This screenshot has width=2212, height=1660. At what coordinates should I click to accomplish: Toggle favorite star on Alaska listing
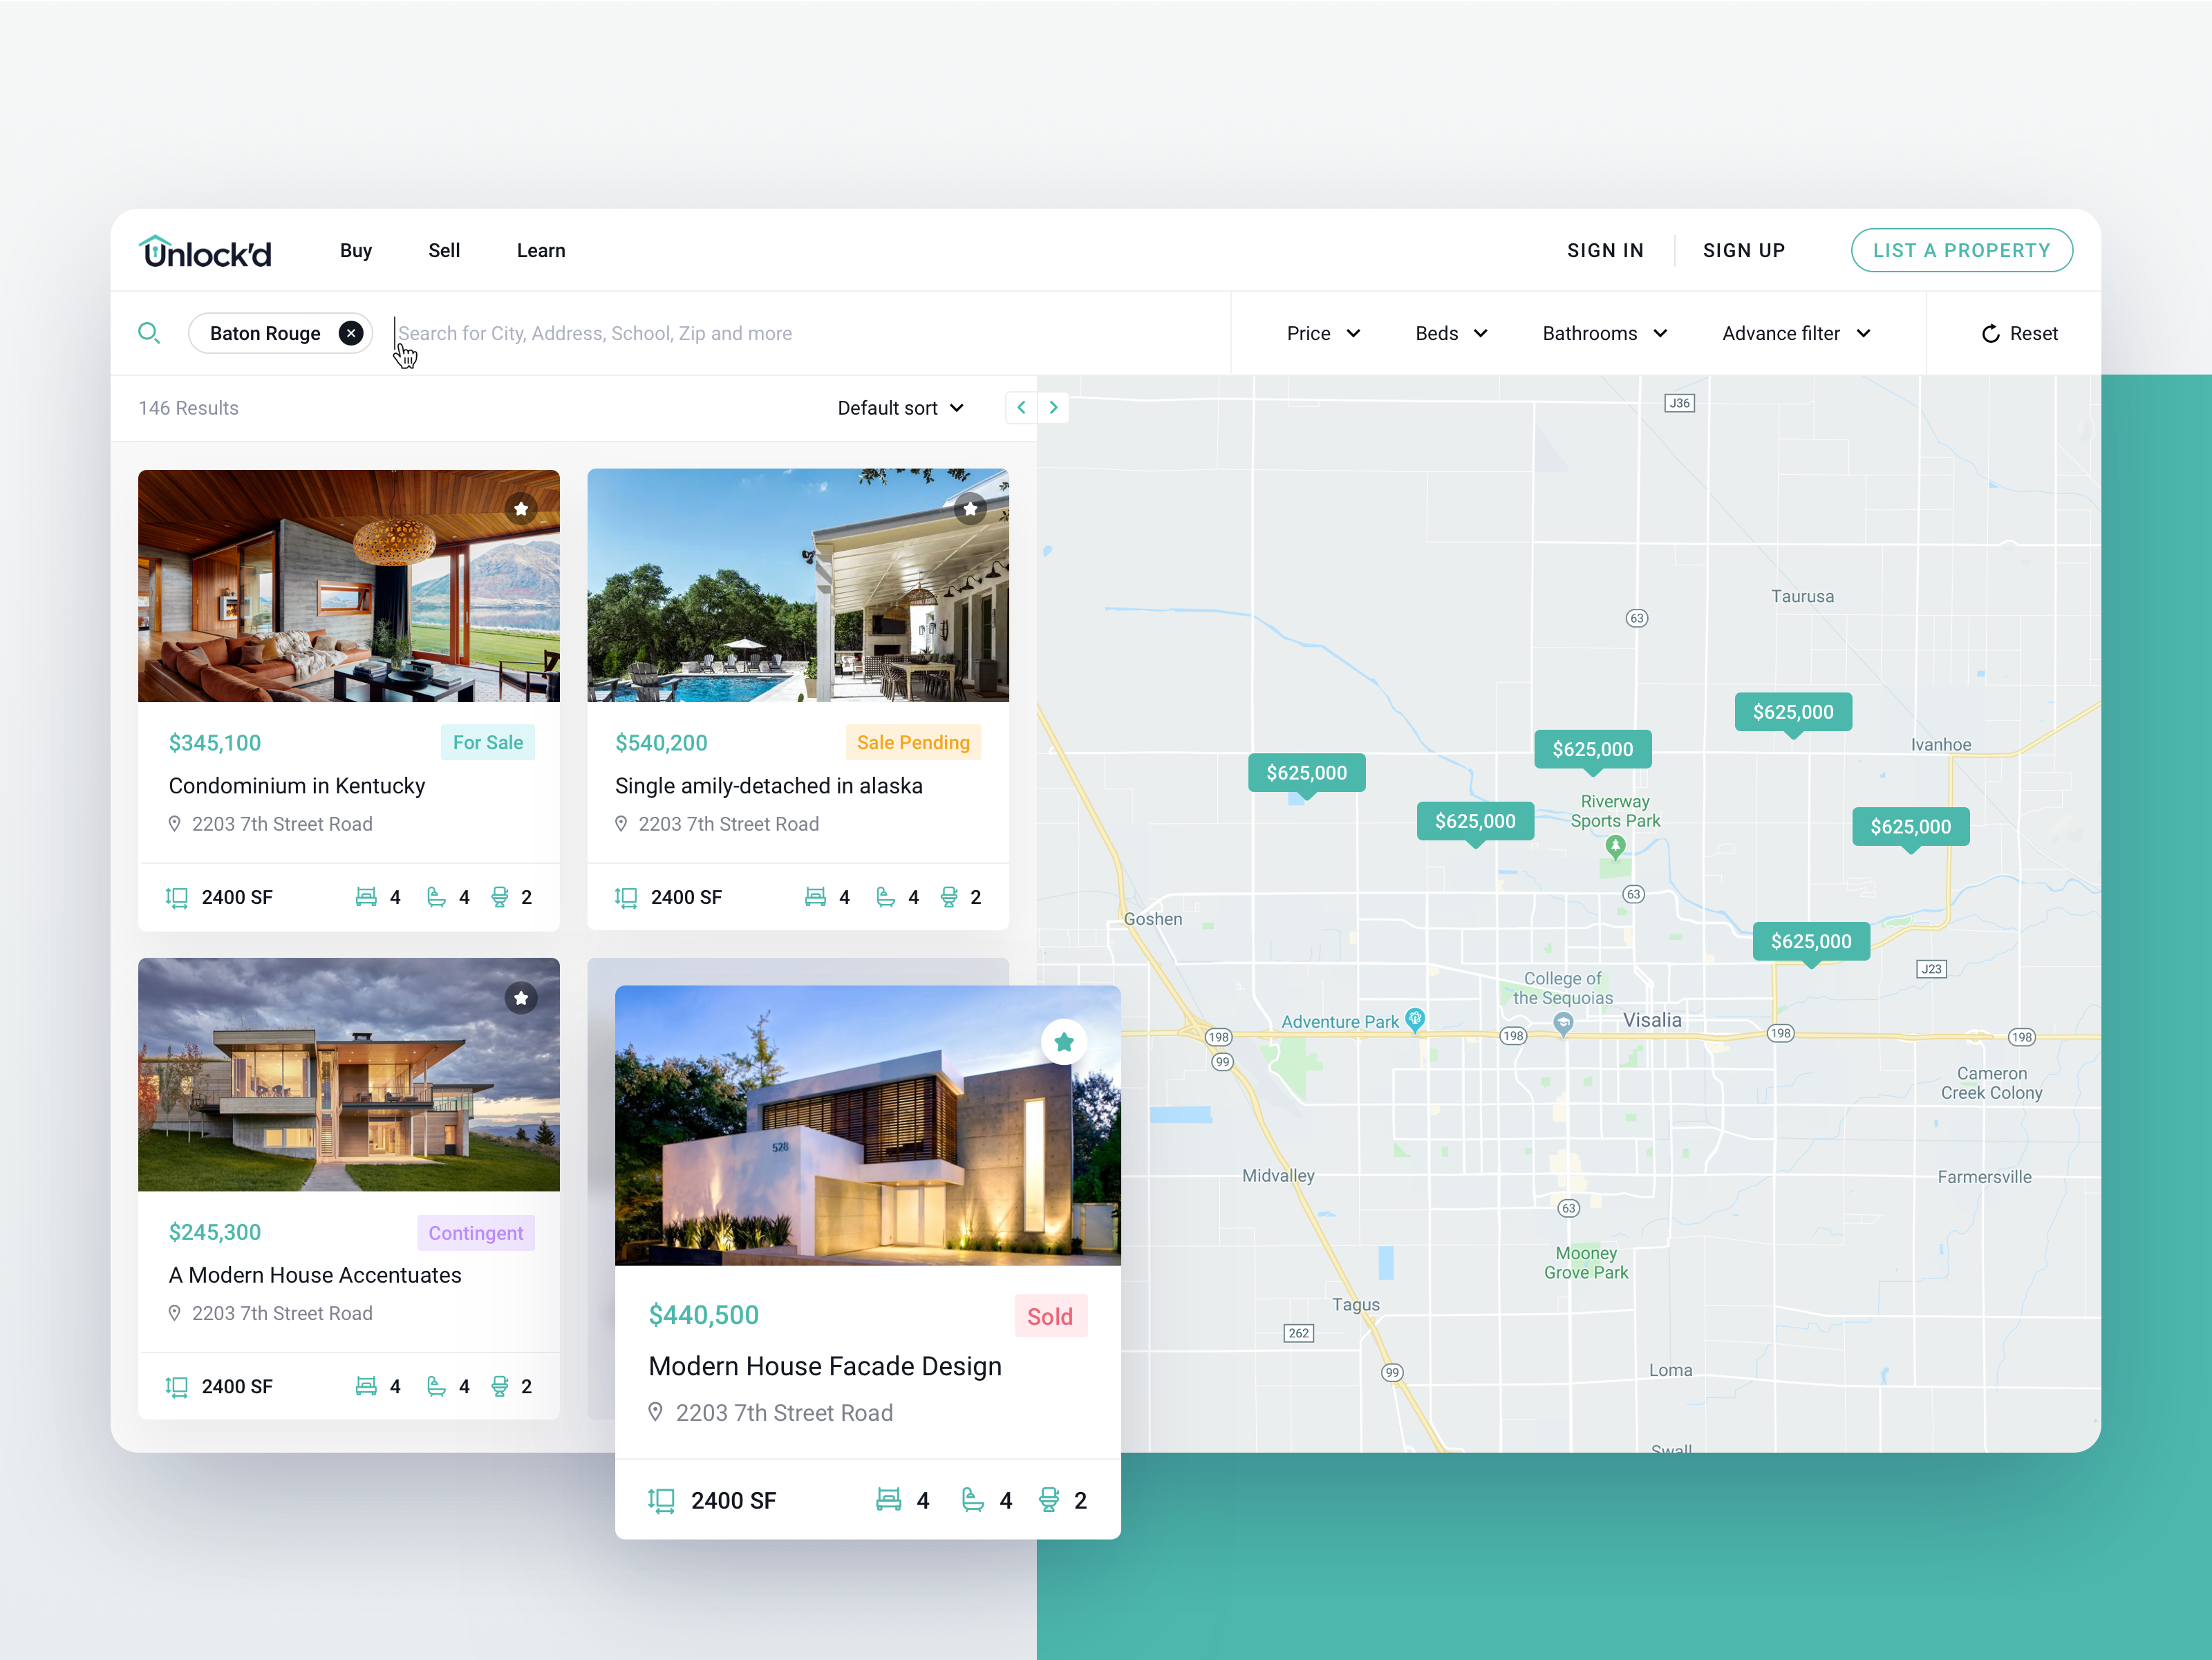click(970, 509)
